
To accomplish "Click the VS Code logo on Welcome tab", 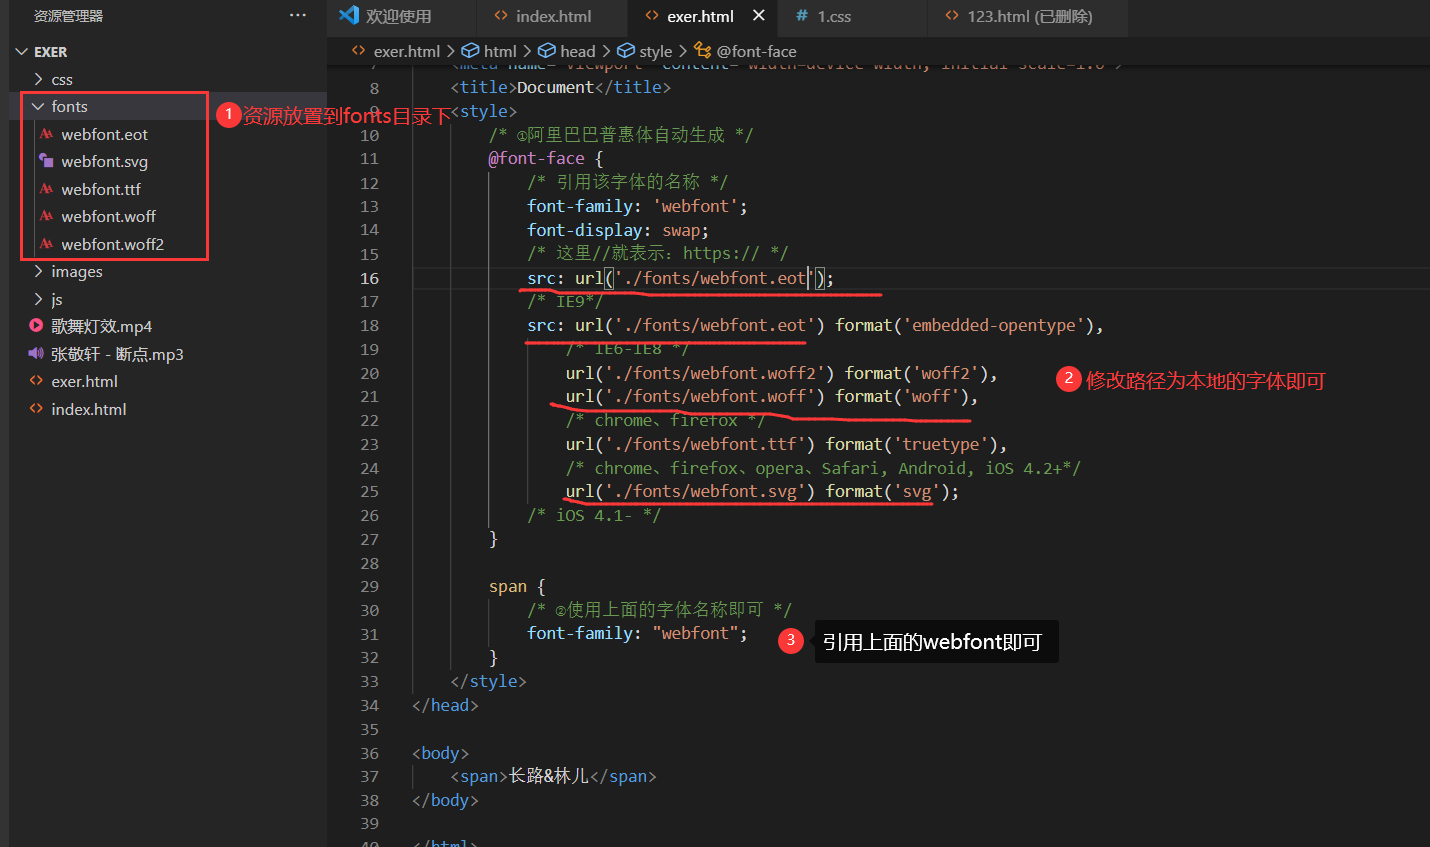I will tap(349, 15).
